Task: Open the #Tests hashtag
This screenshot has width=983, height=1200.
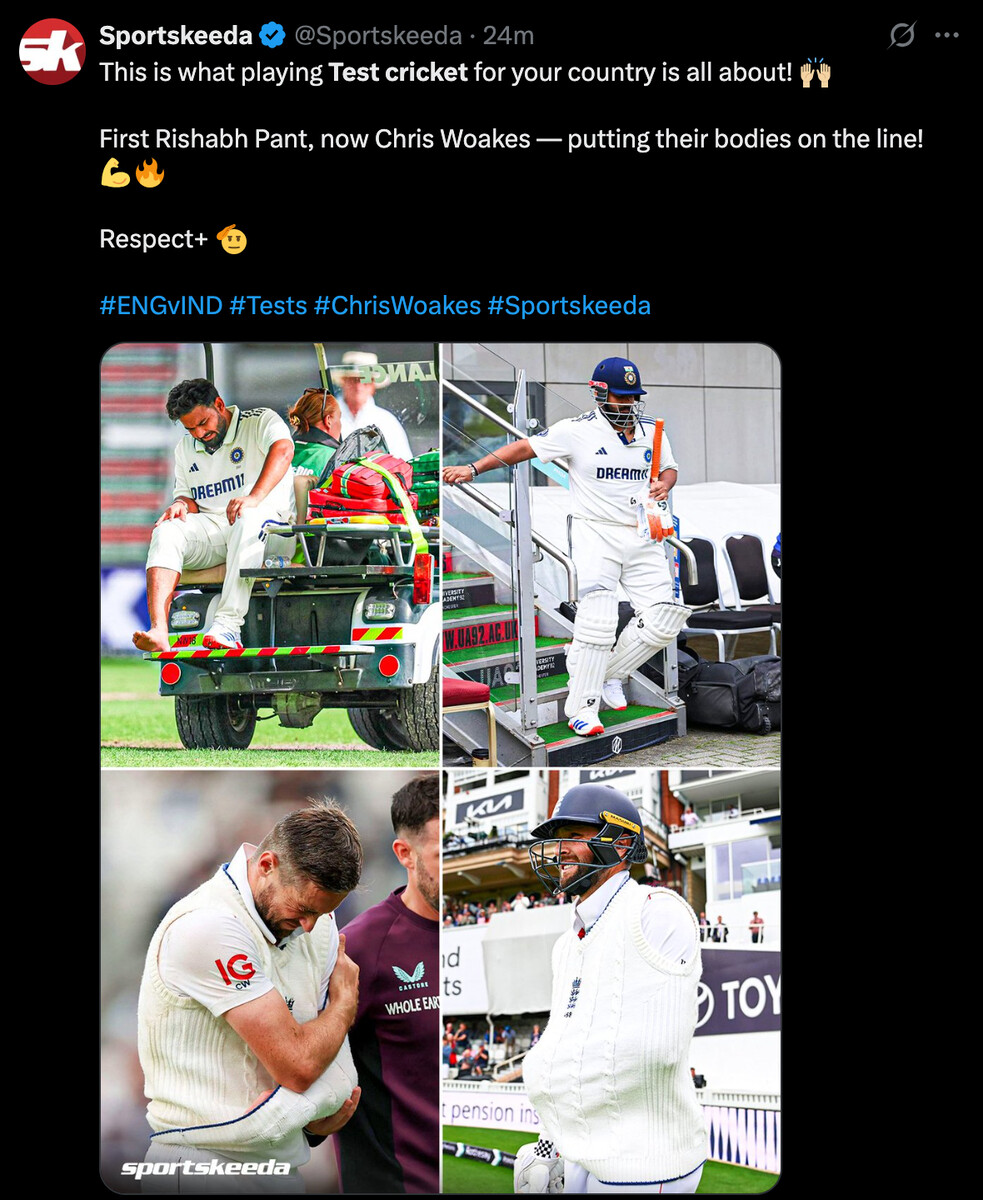Action: pyautogui.click(x=268, y=305)
